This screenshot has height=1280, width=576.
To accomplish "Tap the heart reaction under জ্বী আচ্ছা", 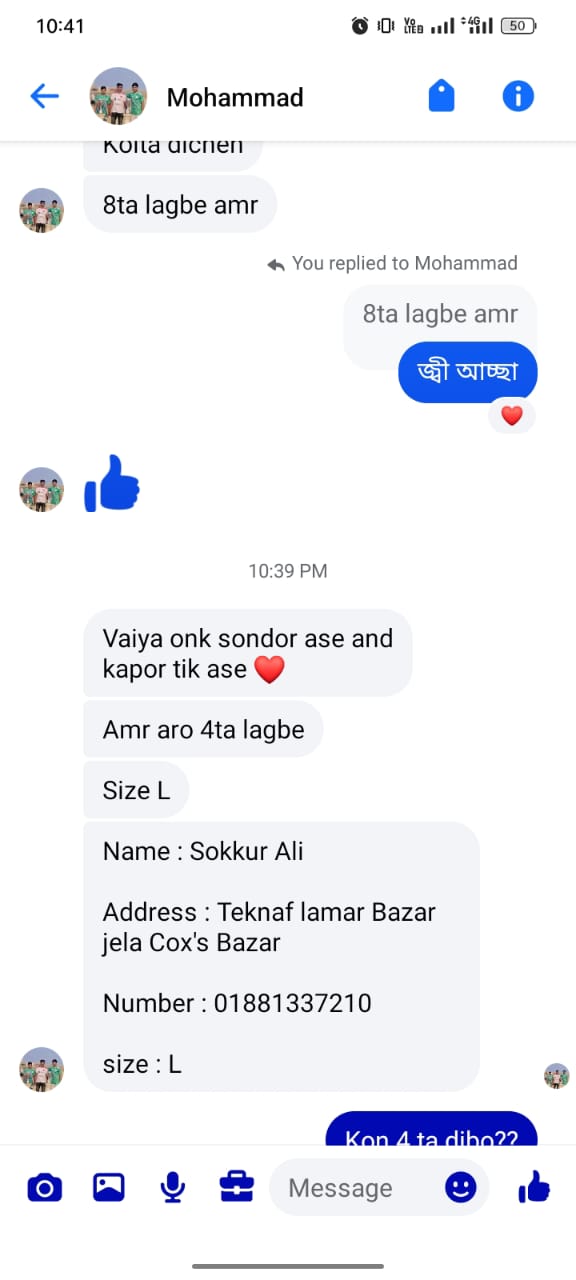I will coord(512,415).
